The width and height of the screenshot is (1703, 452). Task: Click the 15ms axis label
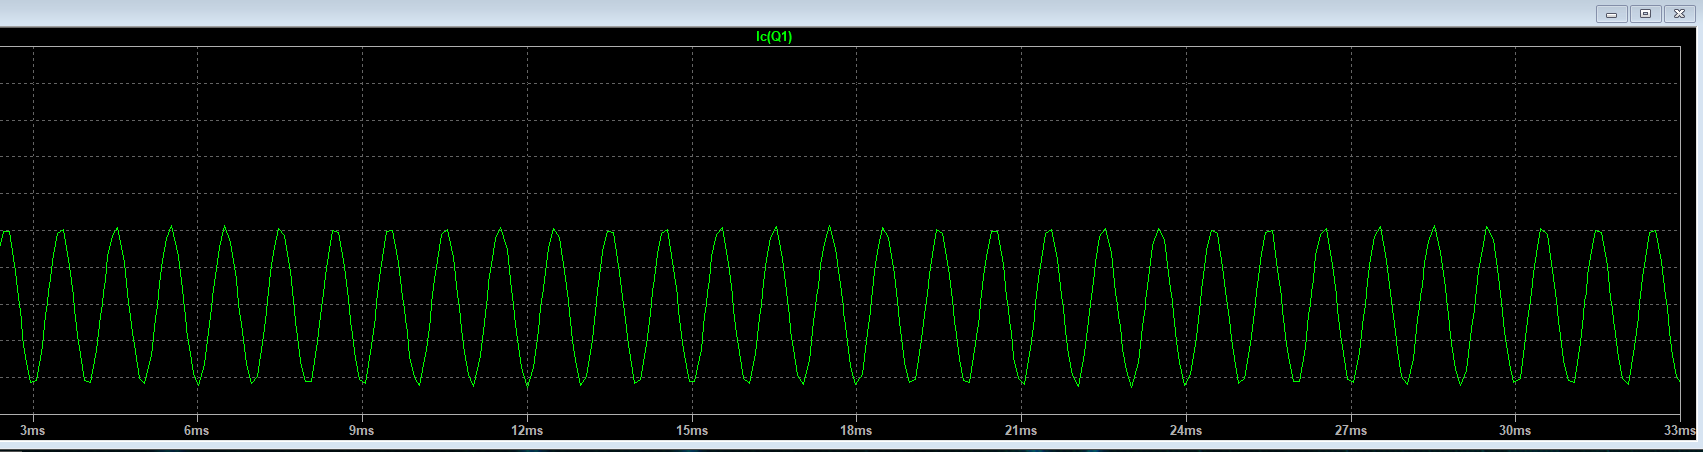pyautogui.click(x=691, y=431)
